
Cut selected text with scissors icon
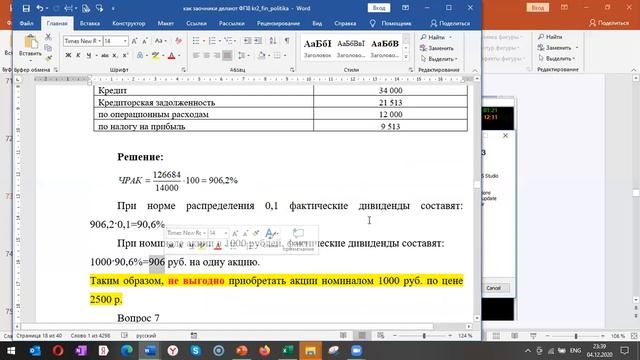[48, 37]
